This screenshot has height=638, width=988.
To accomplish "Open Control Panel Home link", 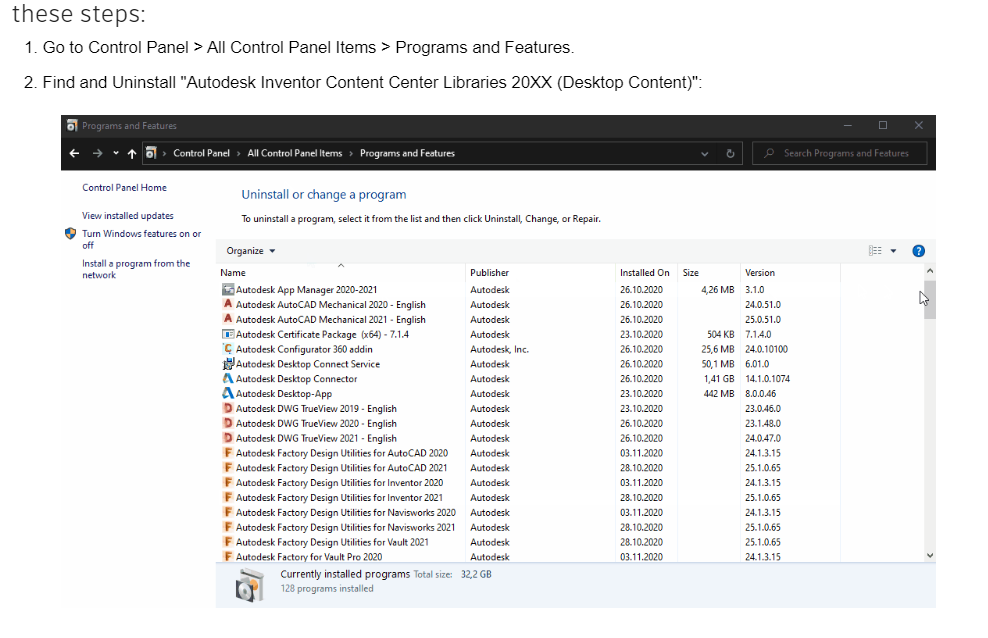I will [124, 188].
